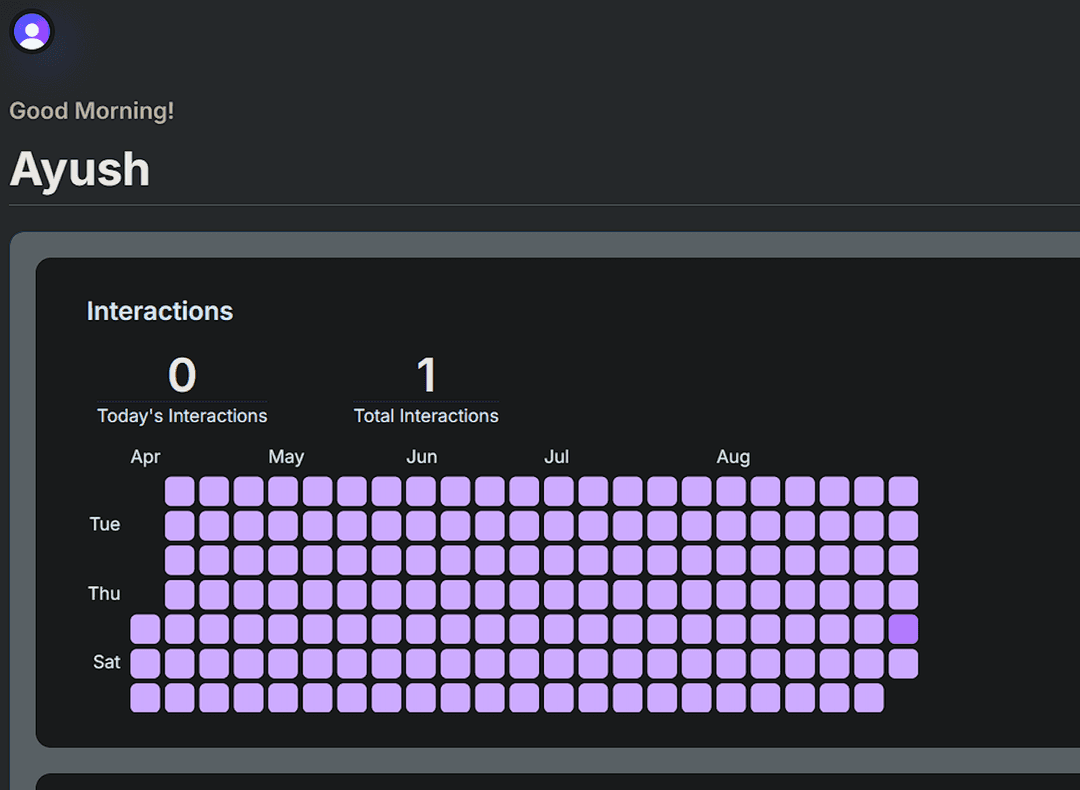
Task: Click the Aug month label
Action: 733,457
